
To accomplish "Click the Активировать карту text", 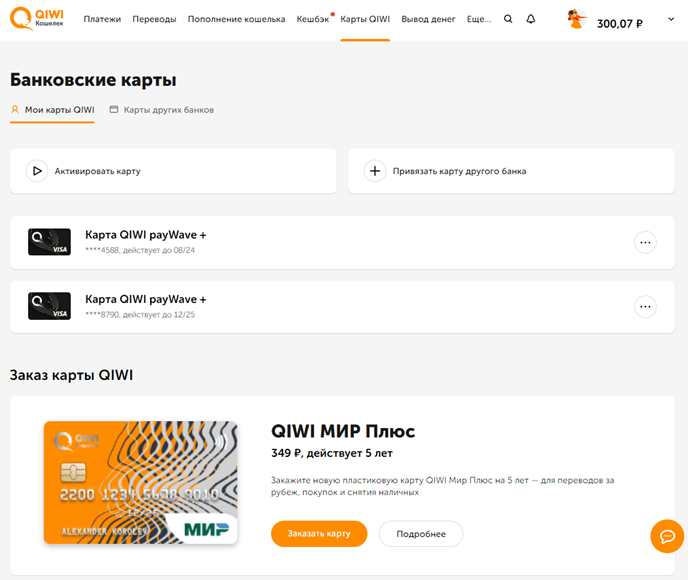I will coord(97,171).
